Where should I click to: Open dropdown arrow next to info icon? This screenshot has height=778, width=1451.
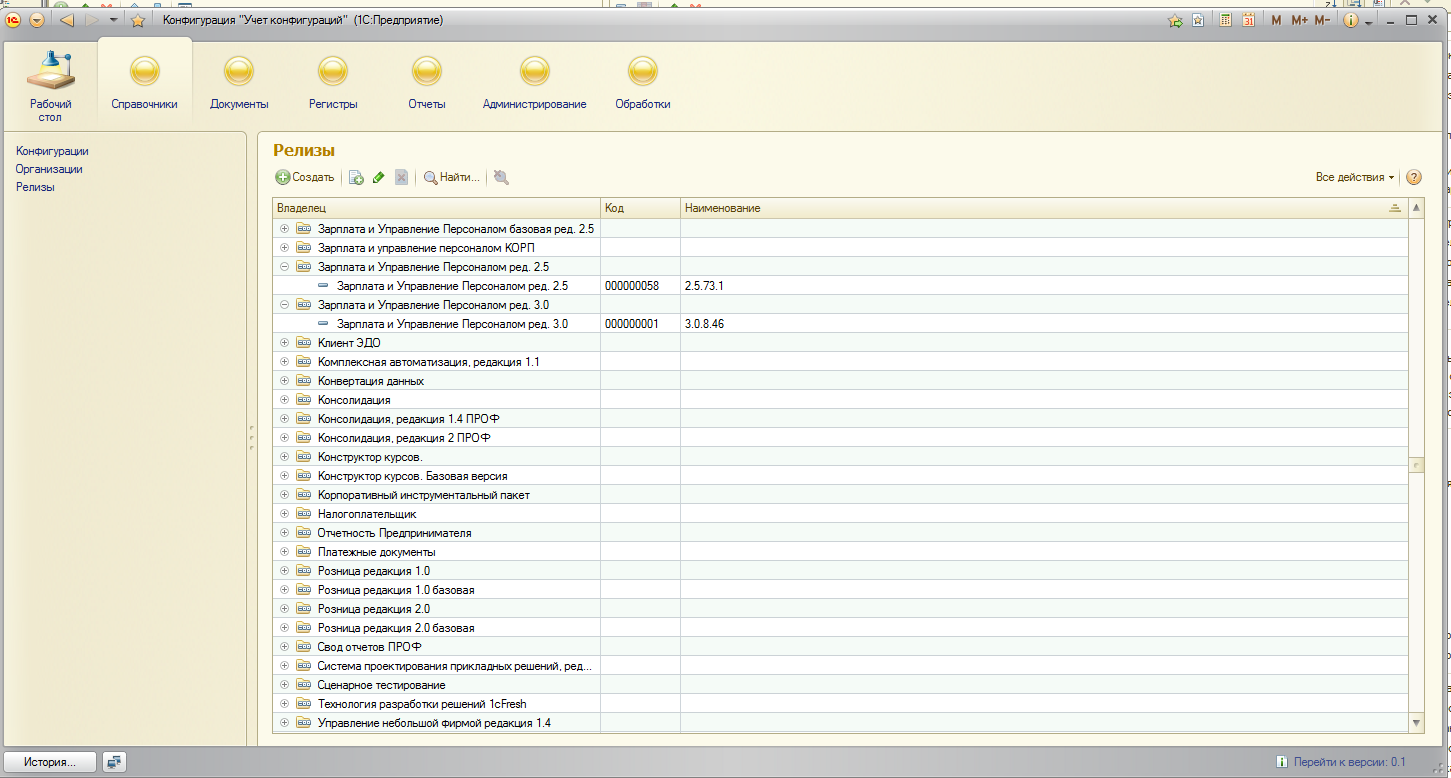click(1368, 21)
